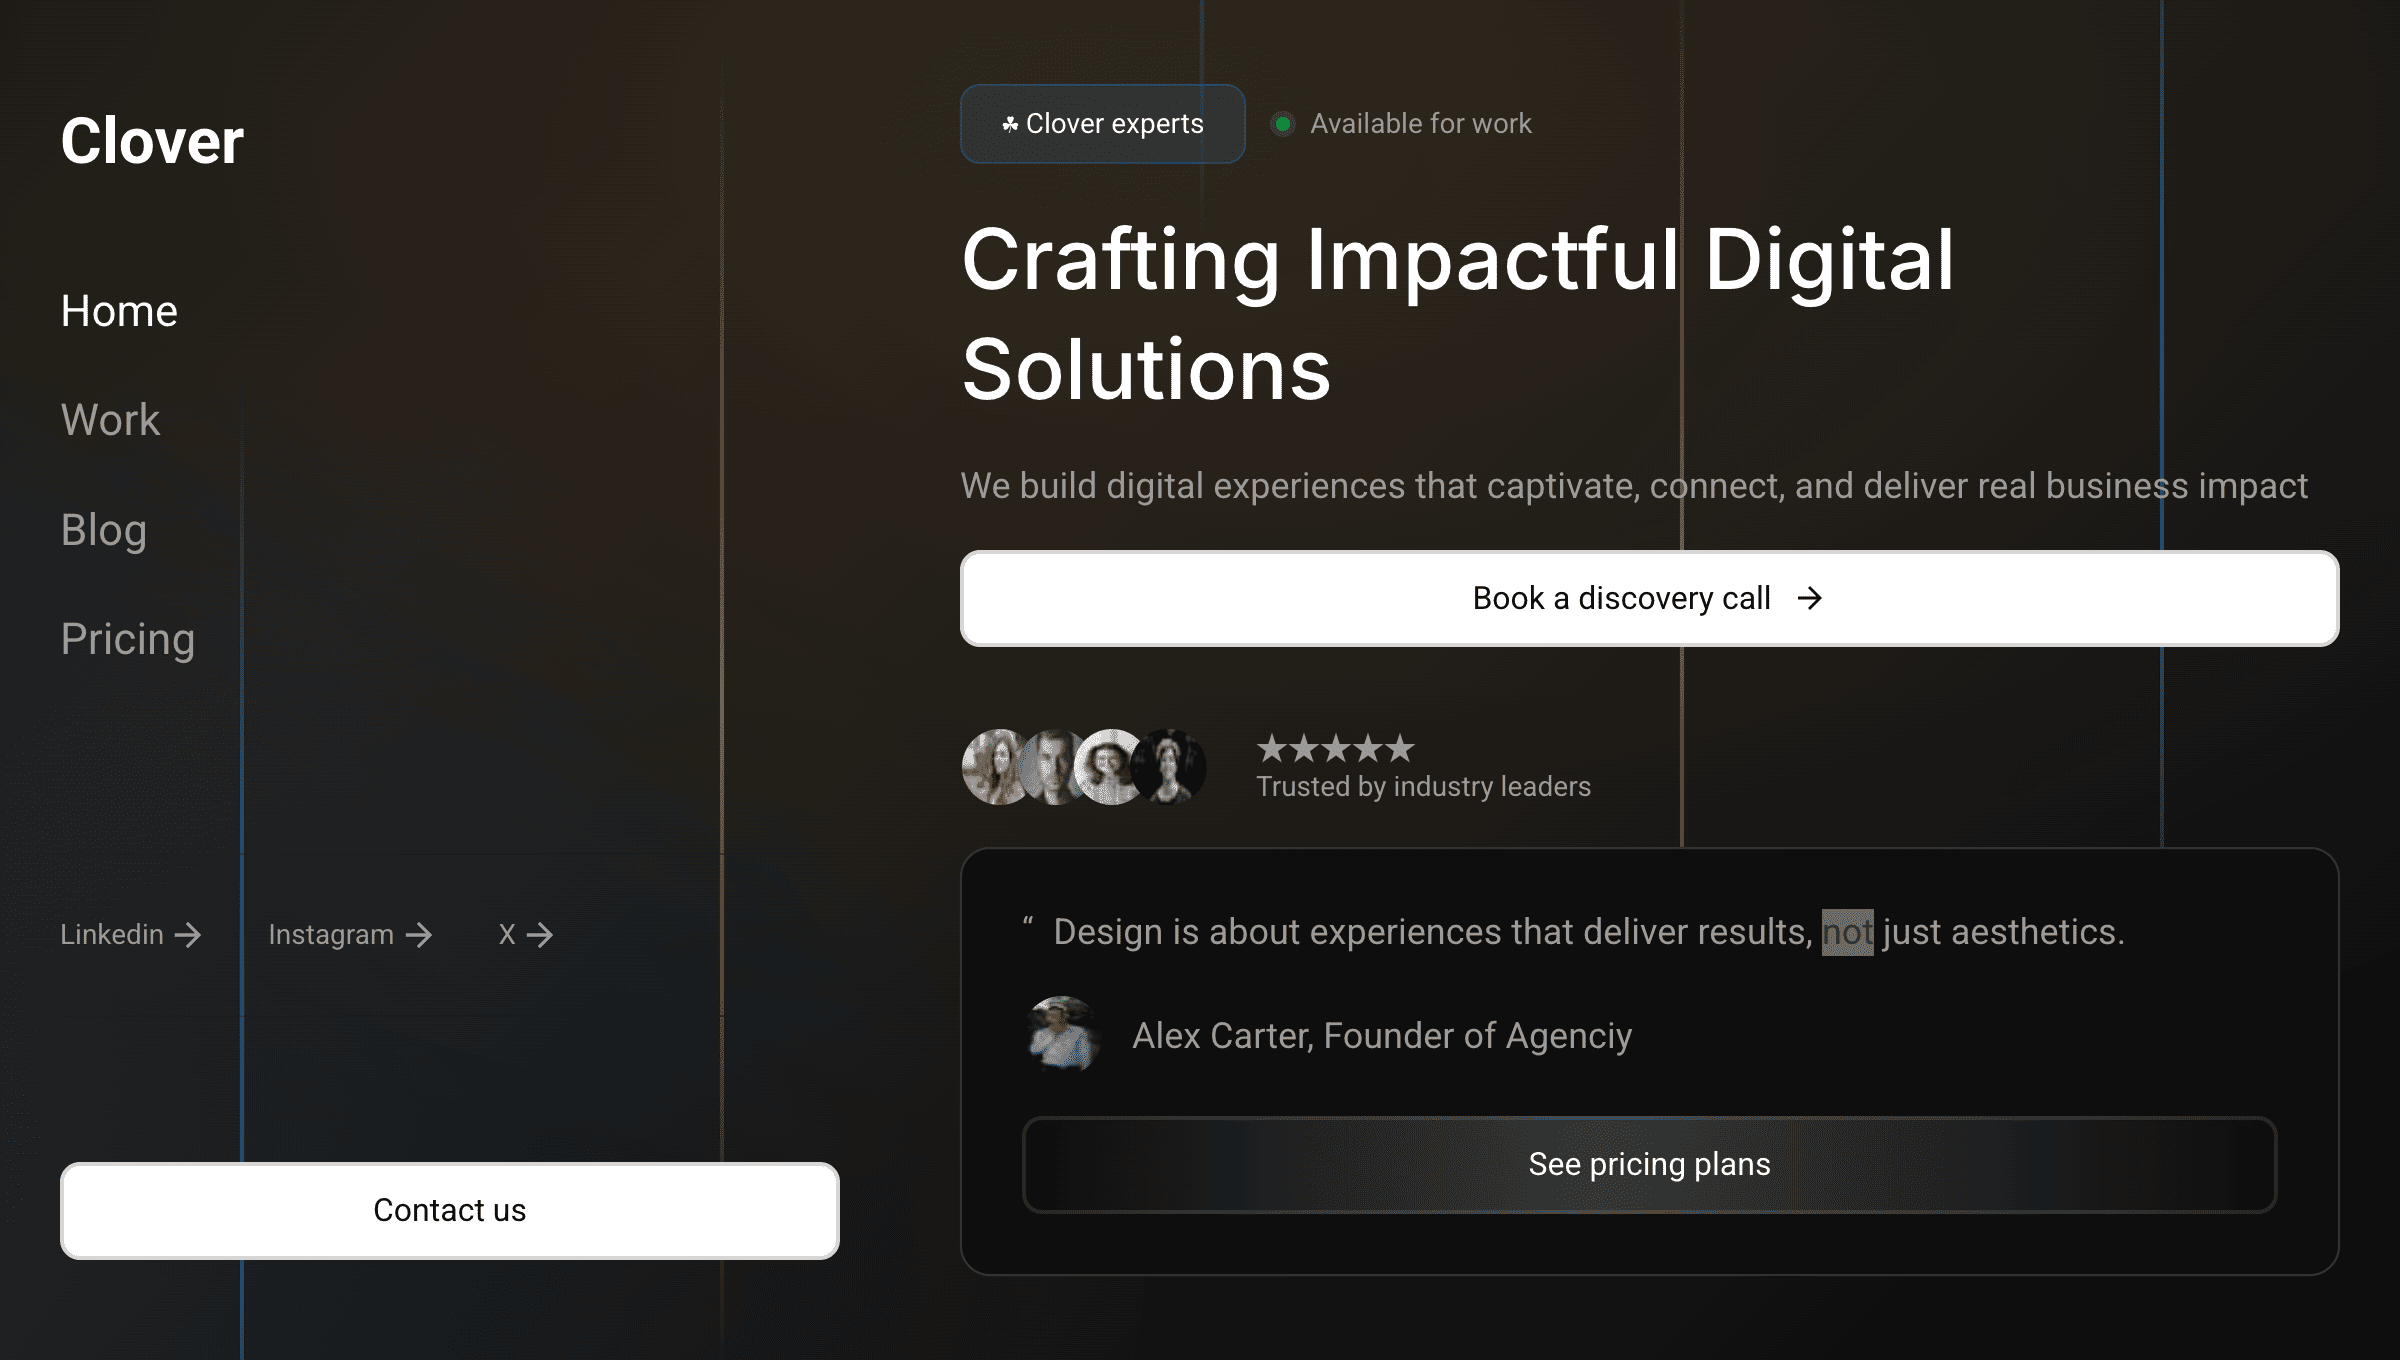Click the arrow icon beside Instagram
This screenshot has height=1360, width=2400.
(419, 935)
